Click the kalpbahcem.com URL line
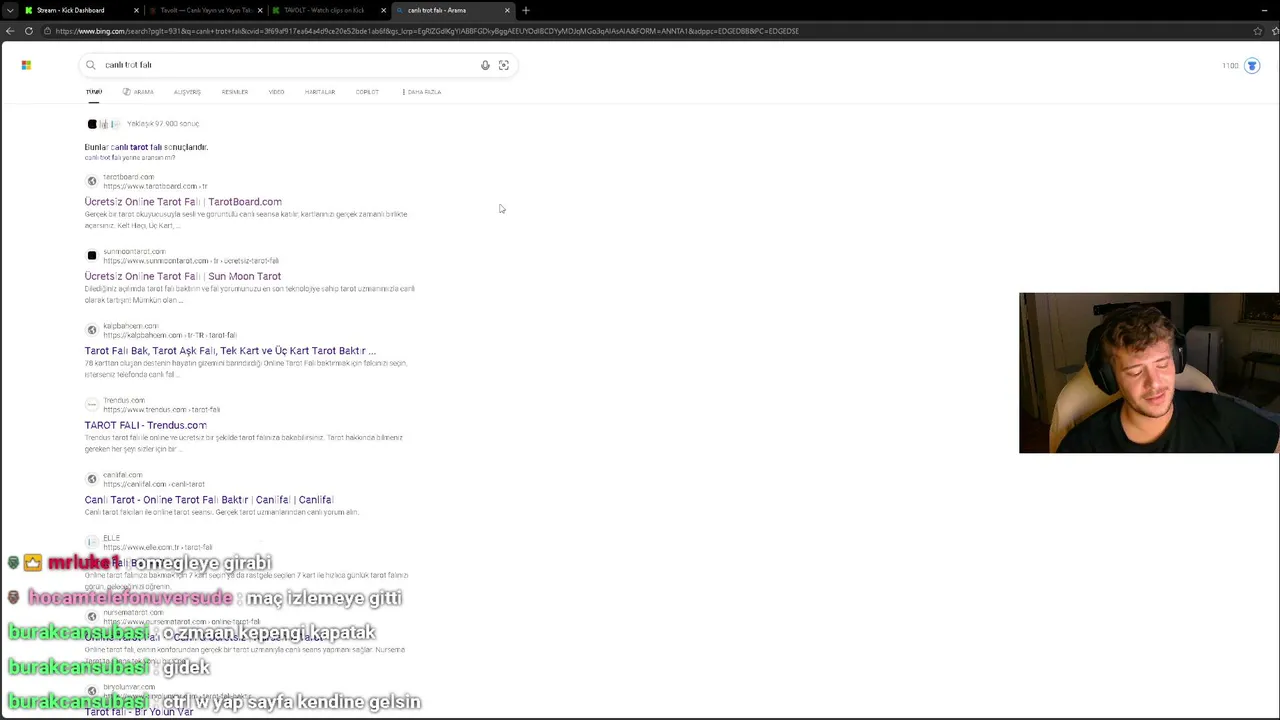The image size is (1280, 720). [x=169, y=335]
